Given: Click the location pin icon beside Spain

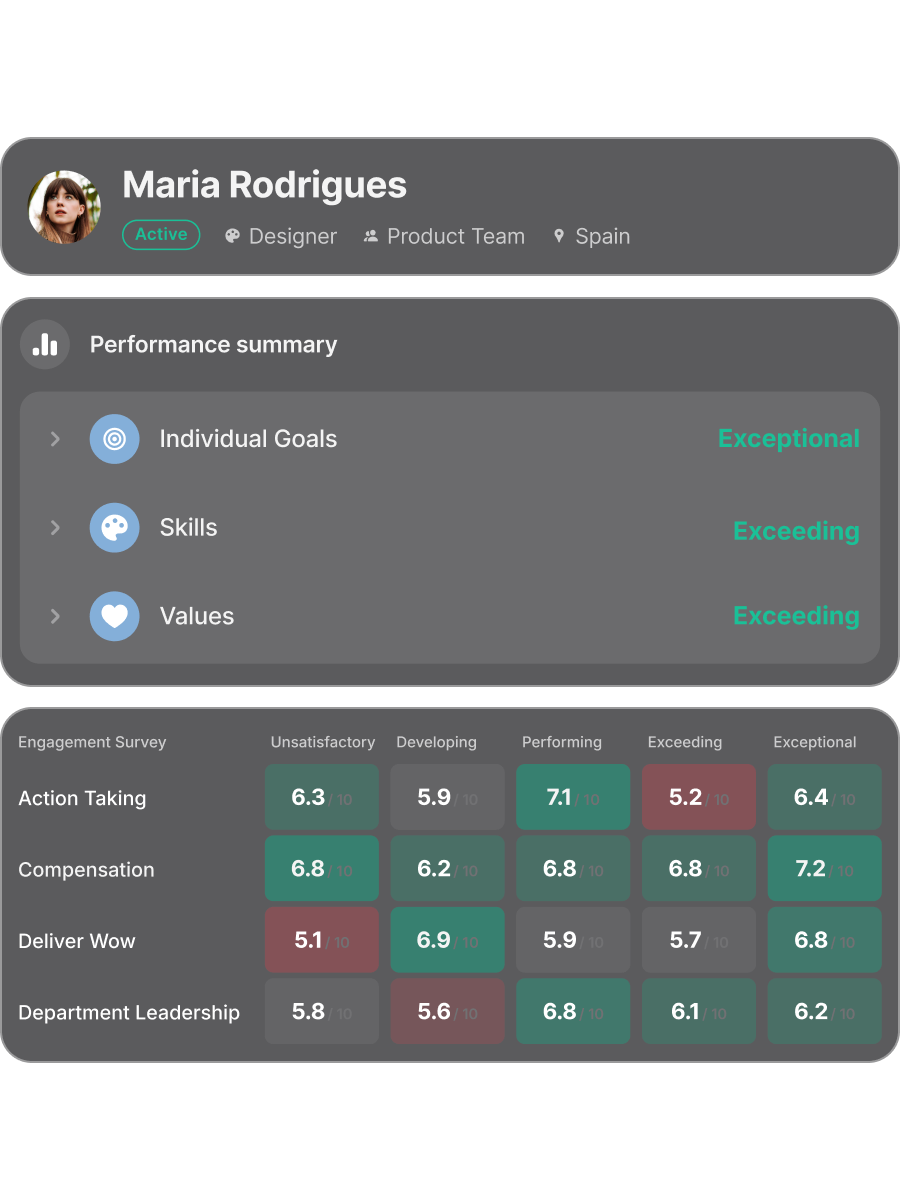Looking at the screenshot, I should (559, 236).
